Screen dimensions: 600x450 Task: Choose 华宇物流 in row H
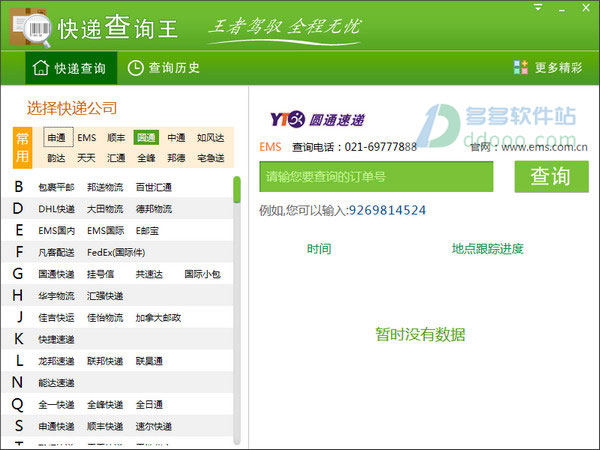[56, 296]
